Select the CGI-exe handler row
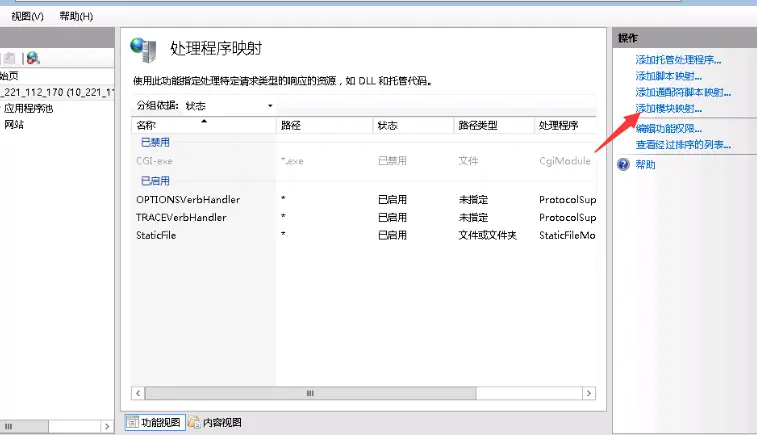The image size is (757, 435). click(364, 161)
